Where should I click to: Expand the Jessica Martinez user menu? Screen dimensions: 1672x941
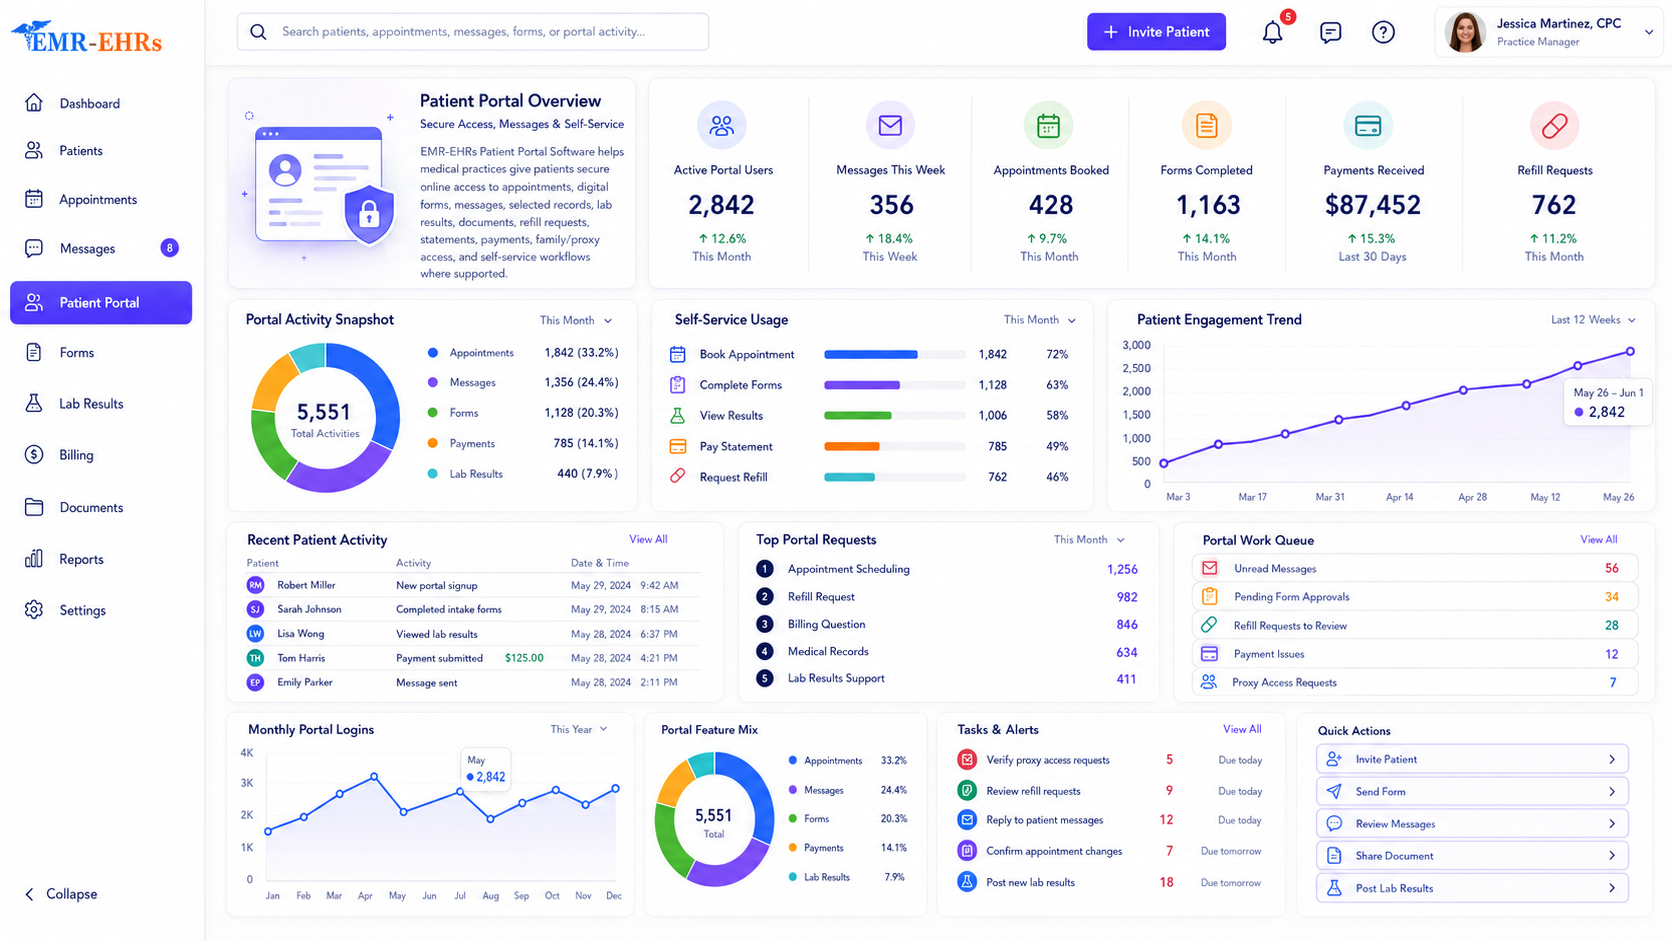(1648, 32)
